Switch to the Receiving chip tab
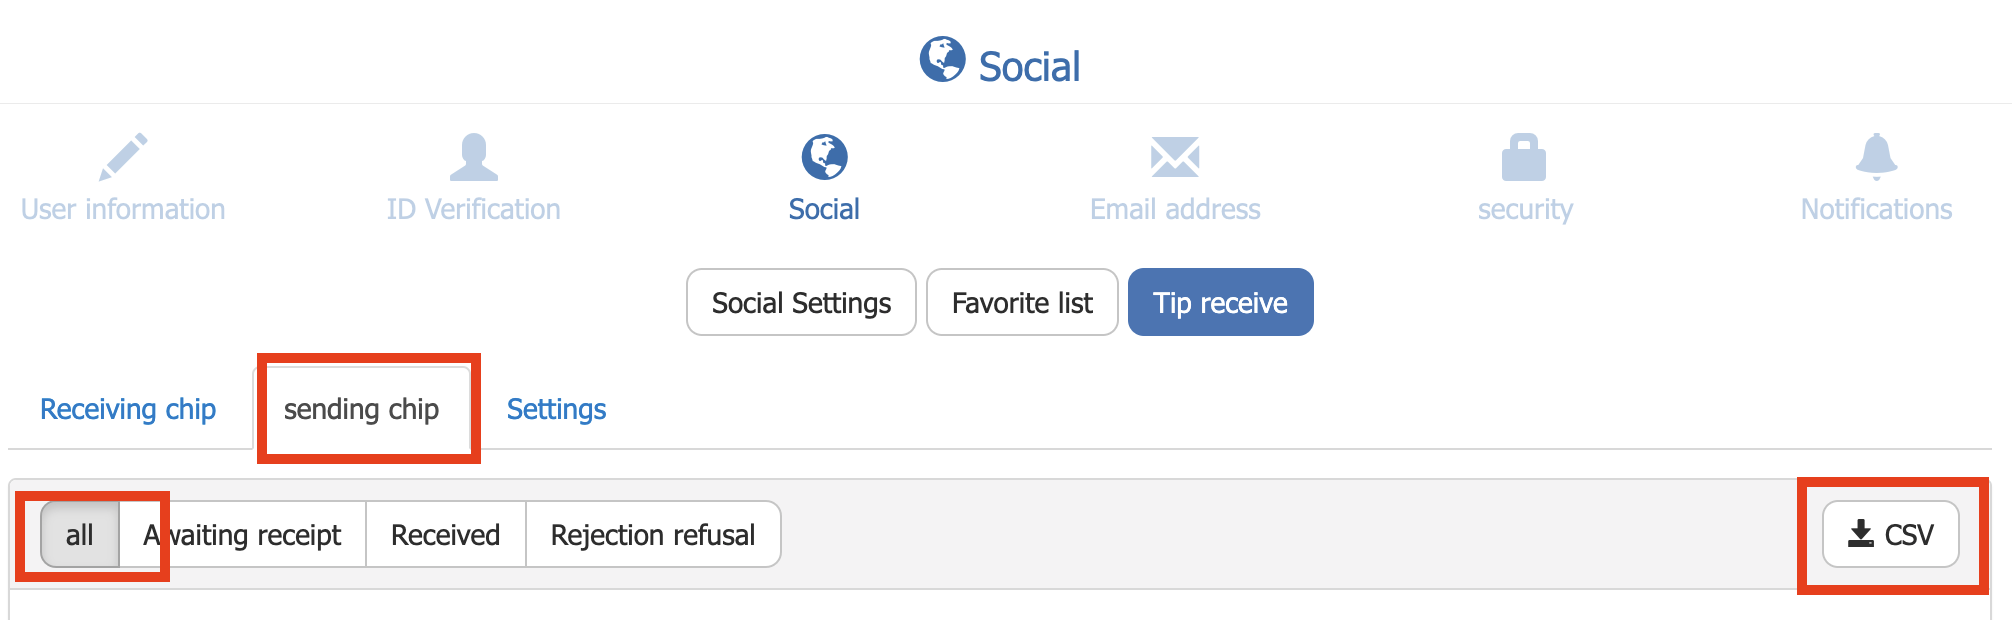The width and height of the screenshot is (2012, 620). click(128, 409)
